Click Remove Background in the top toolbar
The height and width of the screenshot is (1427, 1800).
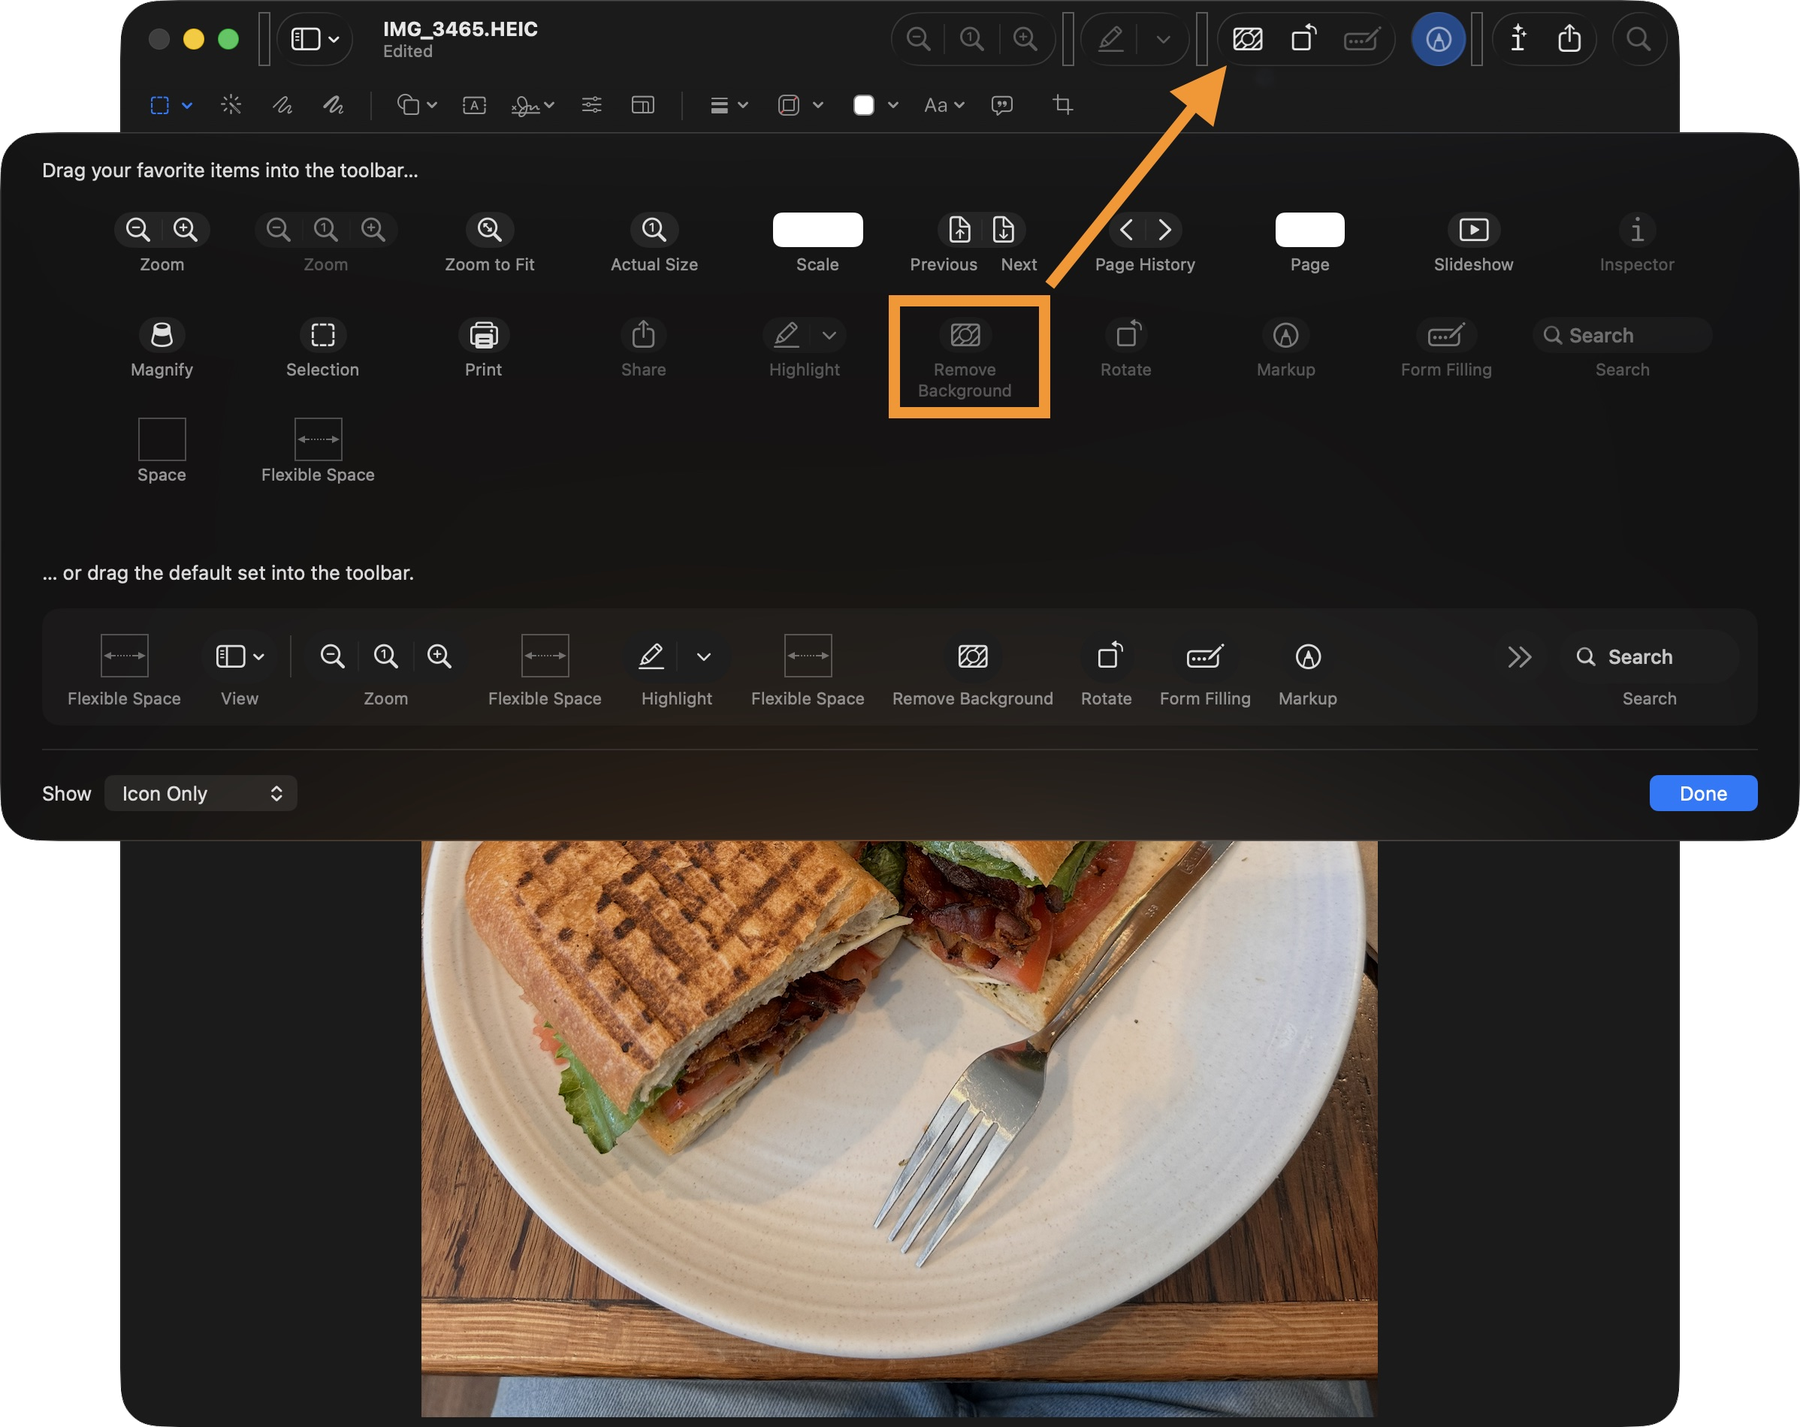[1246, 39]
